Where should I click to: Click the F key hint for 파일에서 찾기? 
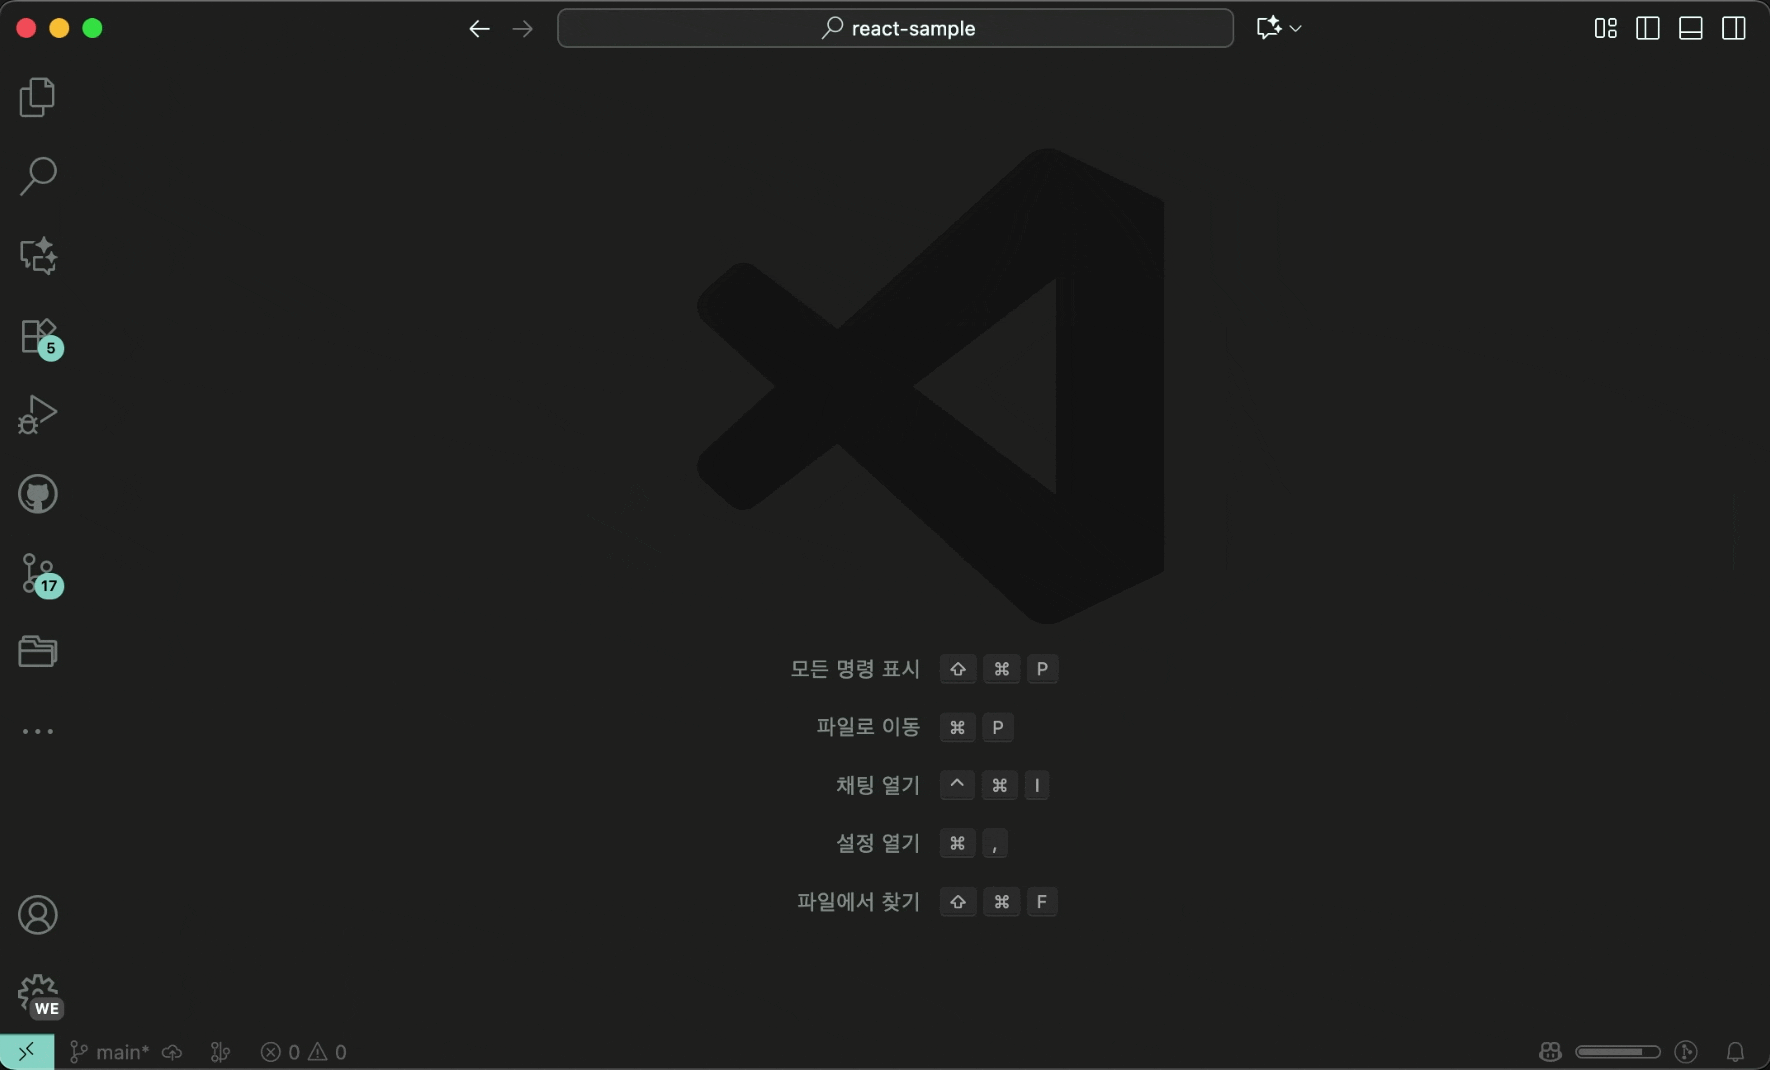[1042, 902]
